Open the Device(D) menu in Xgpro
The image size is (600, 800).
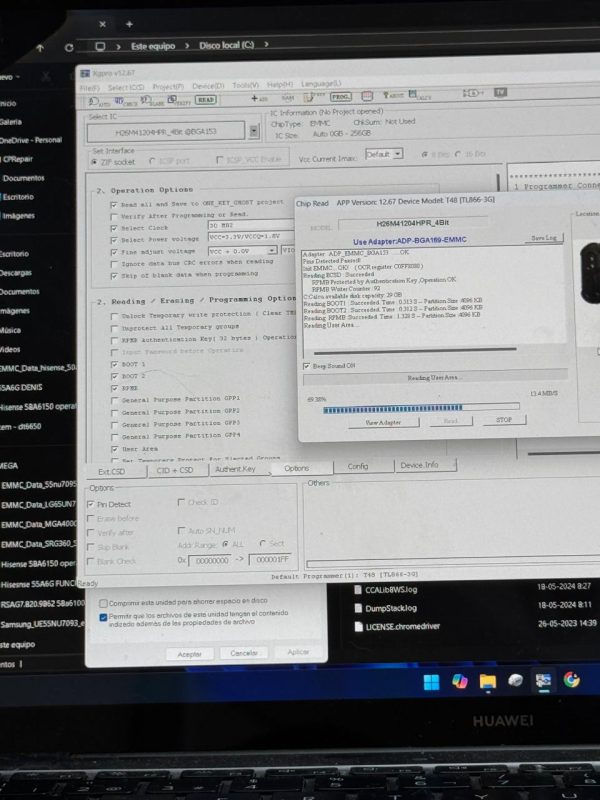pyautogui.click(x=208, y=86)
